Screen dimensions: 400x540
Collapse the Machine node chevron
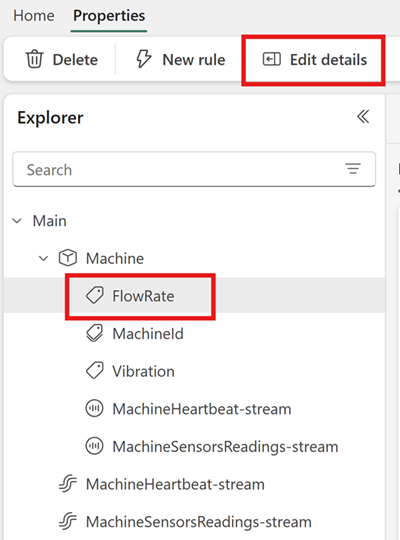tap(43, 258)
